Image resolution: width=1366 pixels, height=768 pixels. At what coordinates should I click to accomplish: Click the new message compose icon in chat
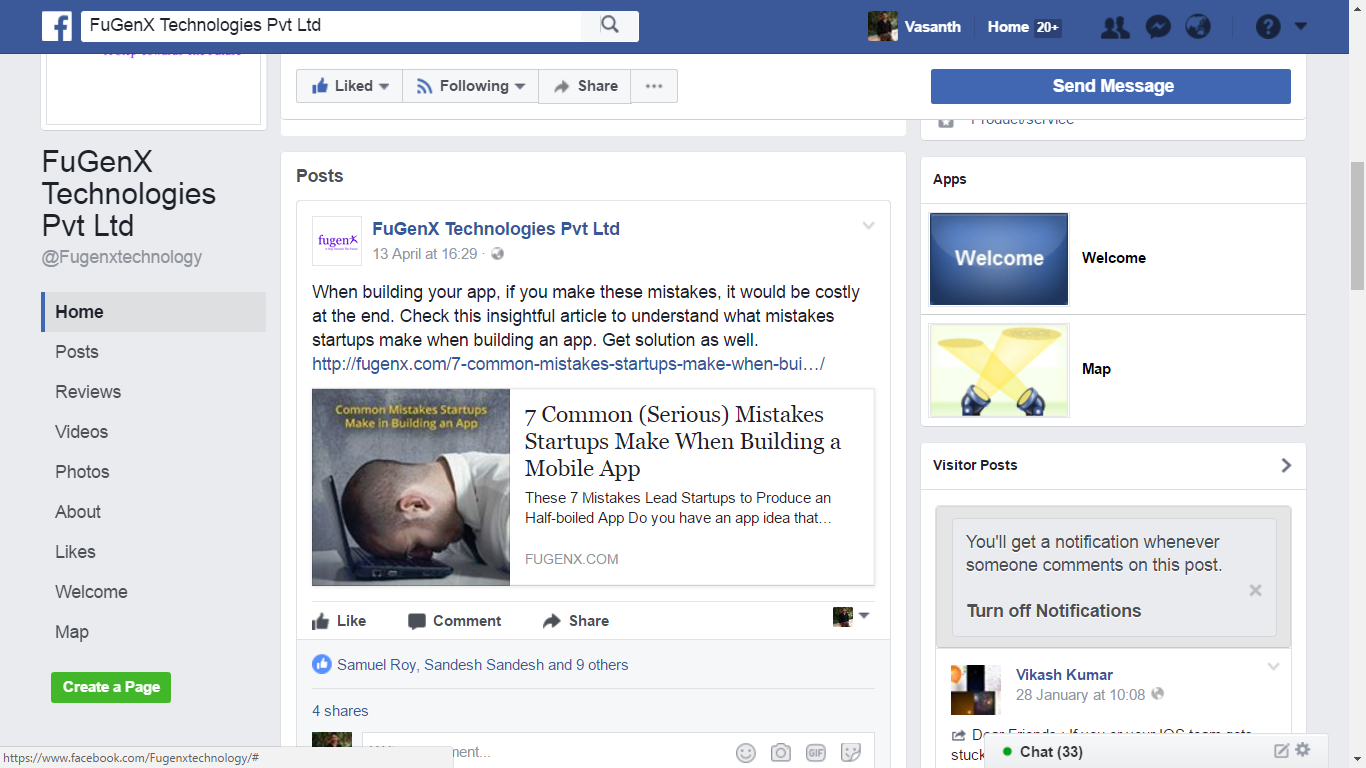[x=1281, y=751]
